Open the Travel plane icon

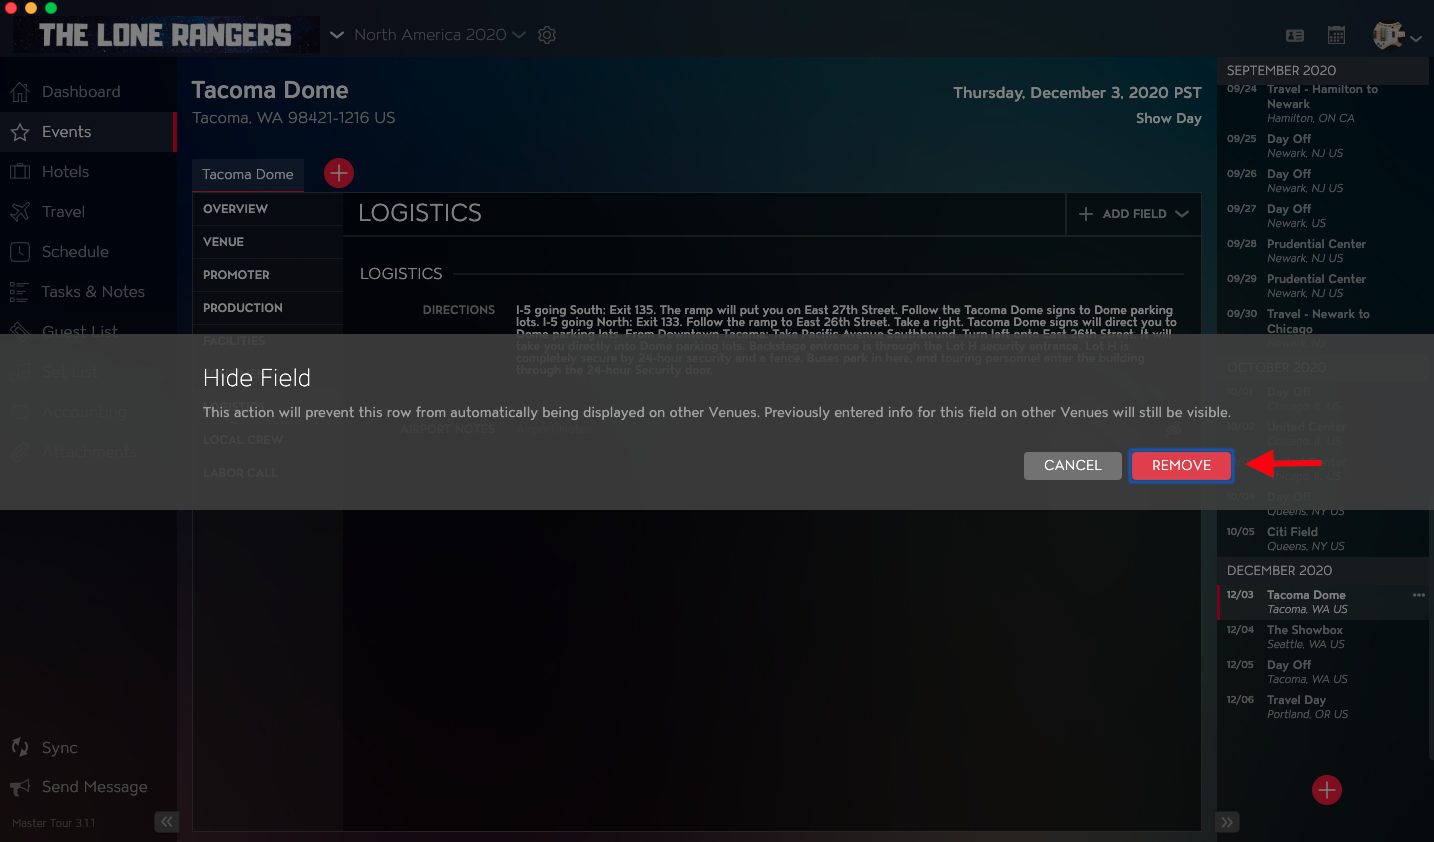[x=20, y=212]
